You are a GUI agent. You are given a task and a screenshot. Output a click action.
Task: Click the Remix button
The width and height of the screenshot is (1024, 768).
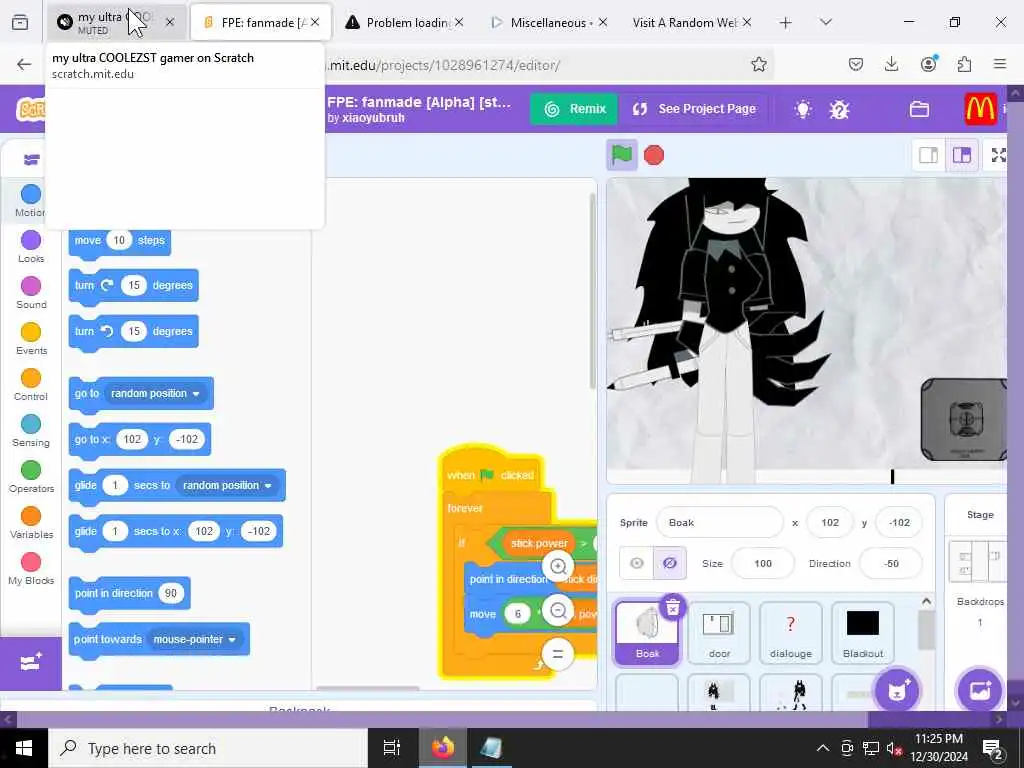point(574,109)
